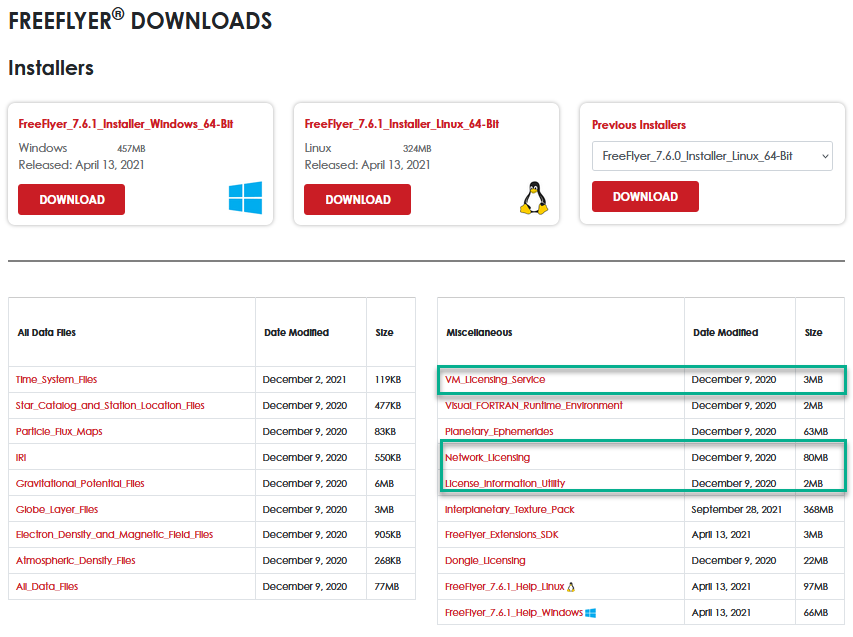Image resolution: width=853 pixels, height=637 pixels.
Task: Open the Network_Licensing link
Action: point(487,458)
